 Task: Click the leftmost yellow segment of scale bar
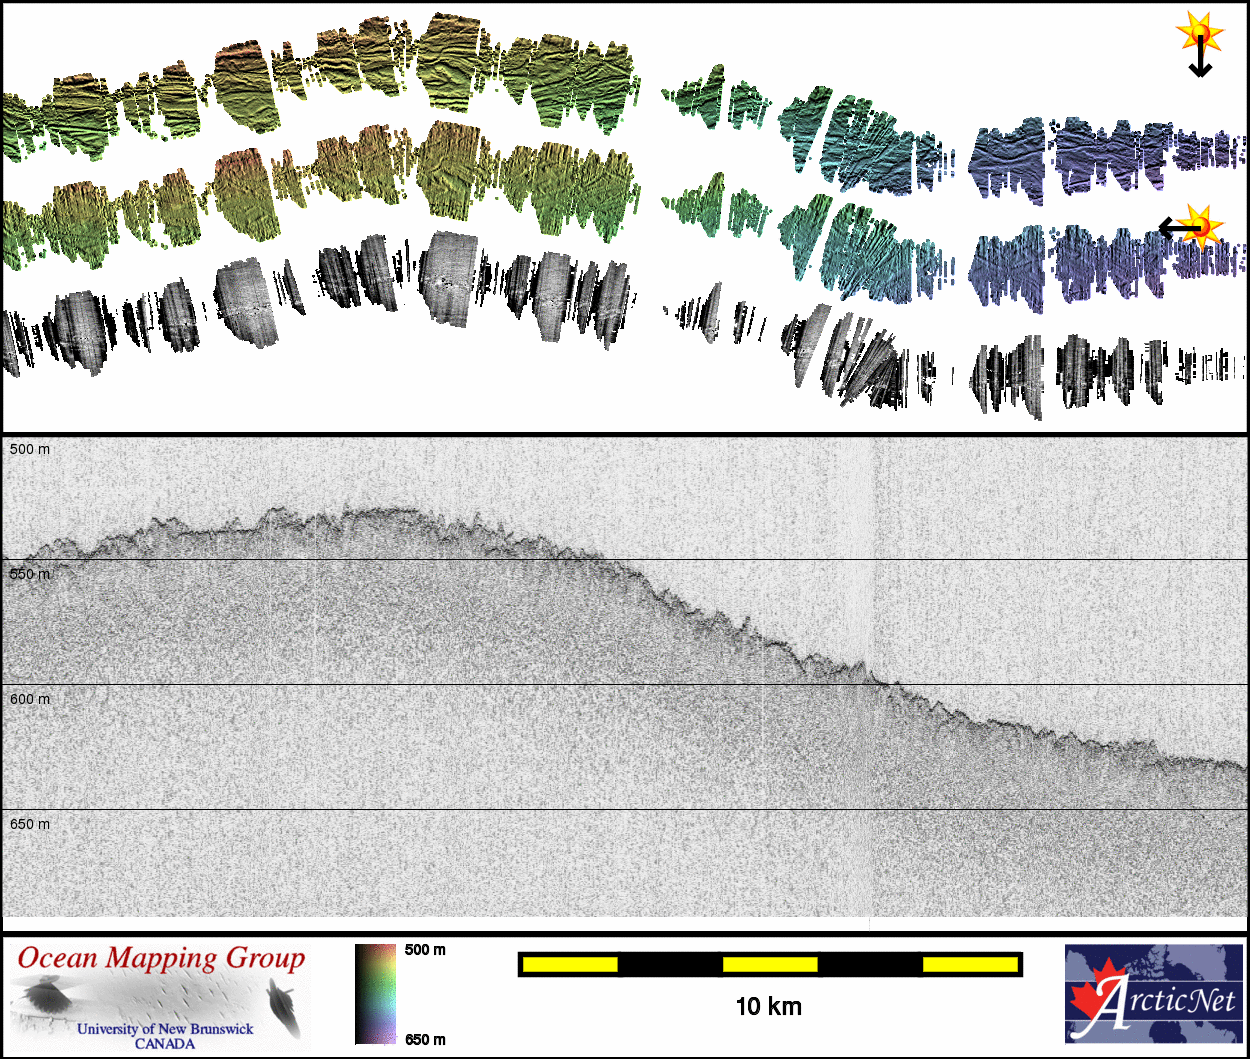pyautogui.click(x=570, y=964)
